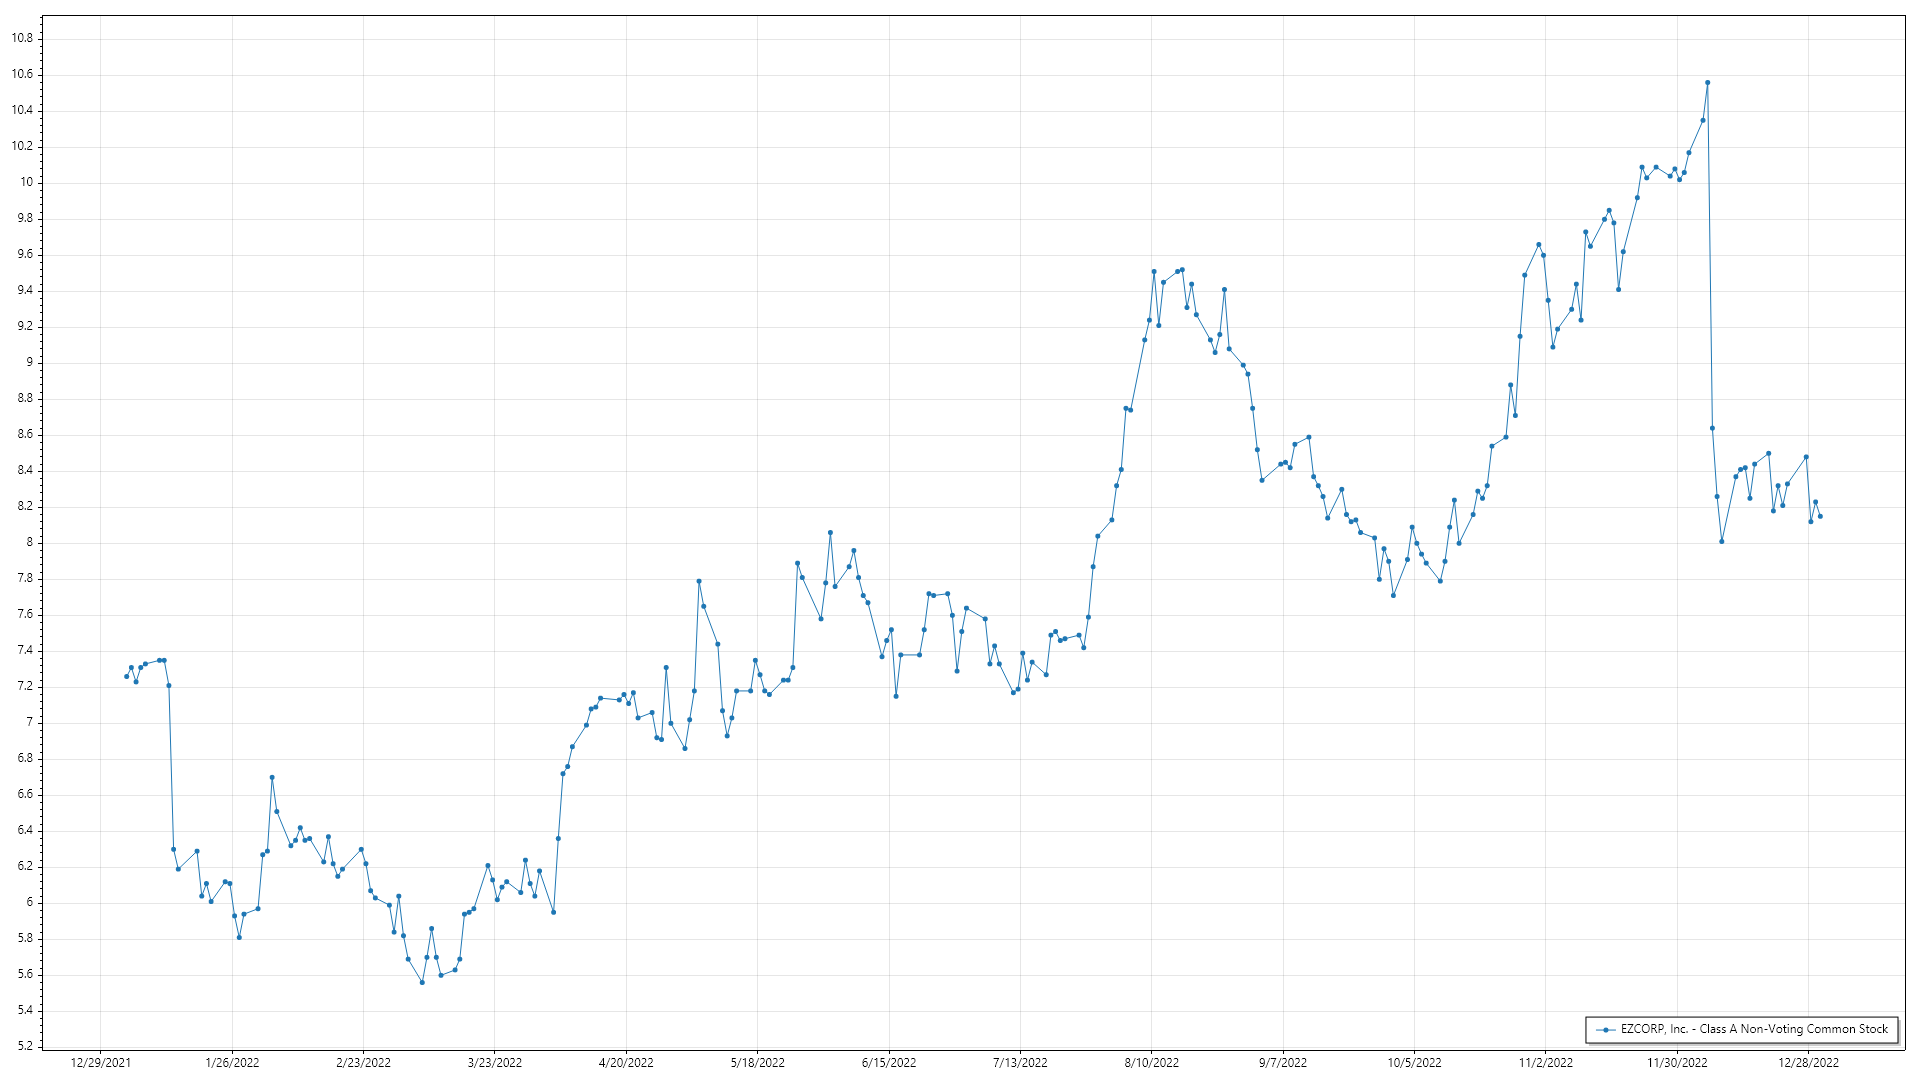
Task: Click the 5/18/2022 x-axis date label
Action: tap(757, 1063)
